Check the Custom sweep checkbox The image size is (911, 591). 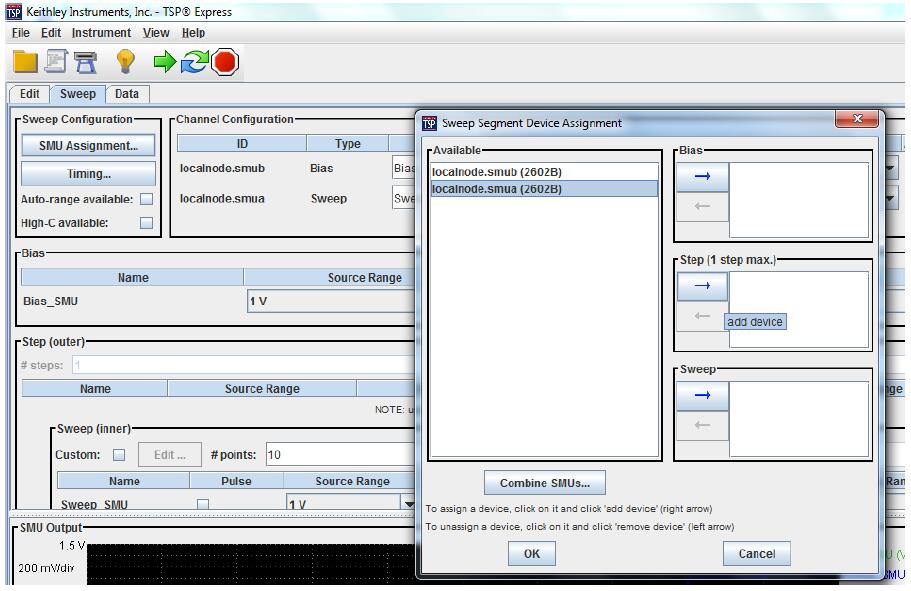pyautogui.click(x=119, y=455)
